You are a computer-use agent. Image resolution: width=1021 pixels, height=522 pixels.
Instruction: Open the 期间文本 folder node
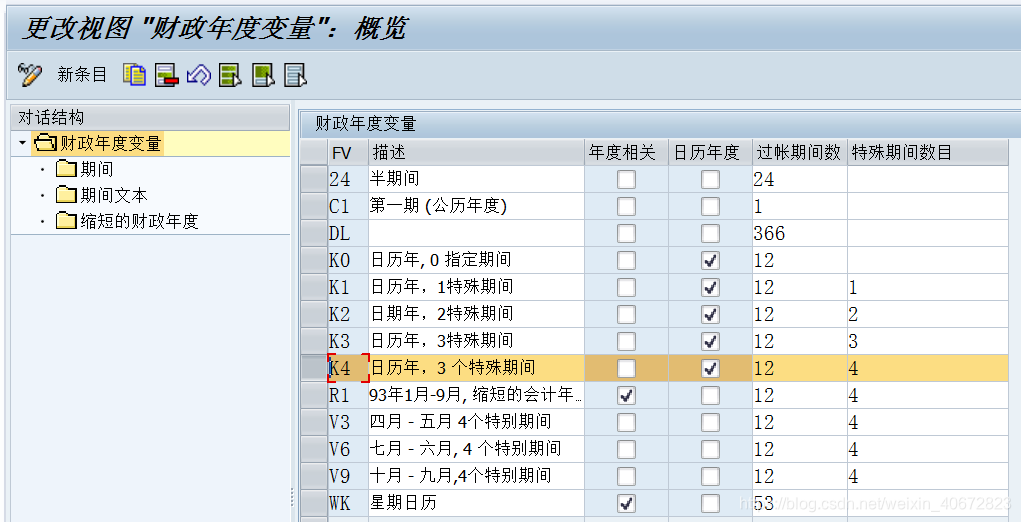click(x=114, y=195)
